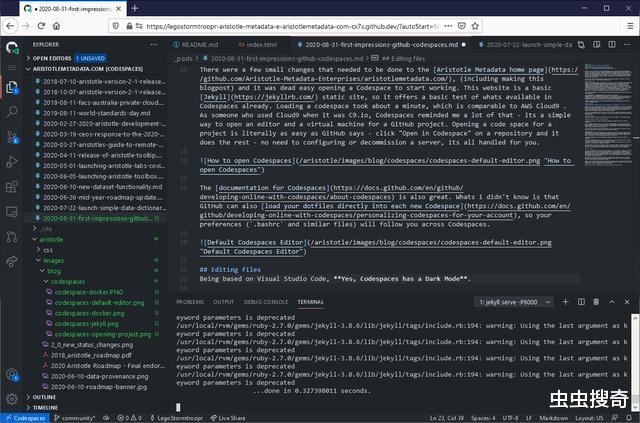Screen dimensions: 640x423
Task: Open markdown preview to the side
Action: tap(596, 45)
